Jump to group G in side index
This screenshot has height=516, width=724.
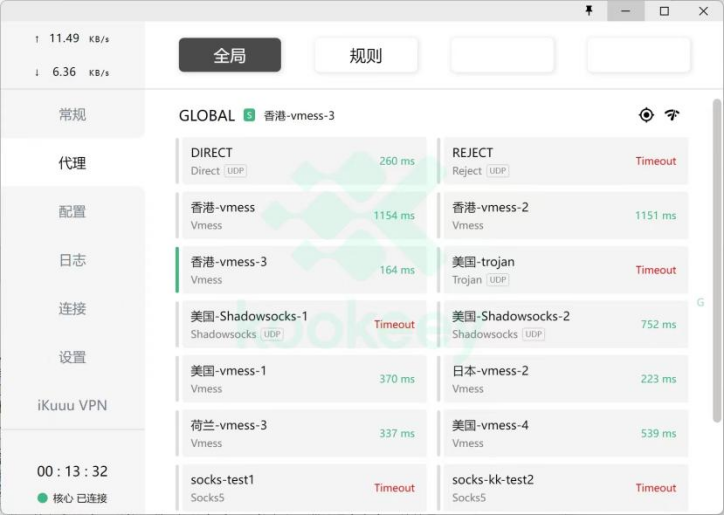point(700,302)
